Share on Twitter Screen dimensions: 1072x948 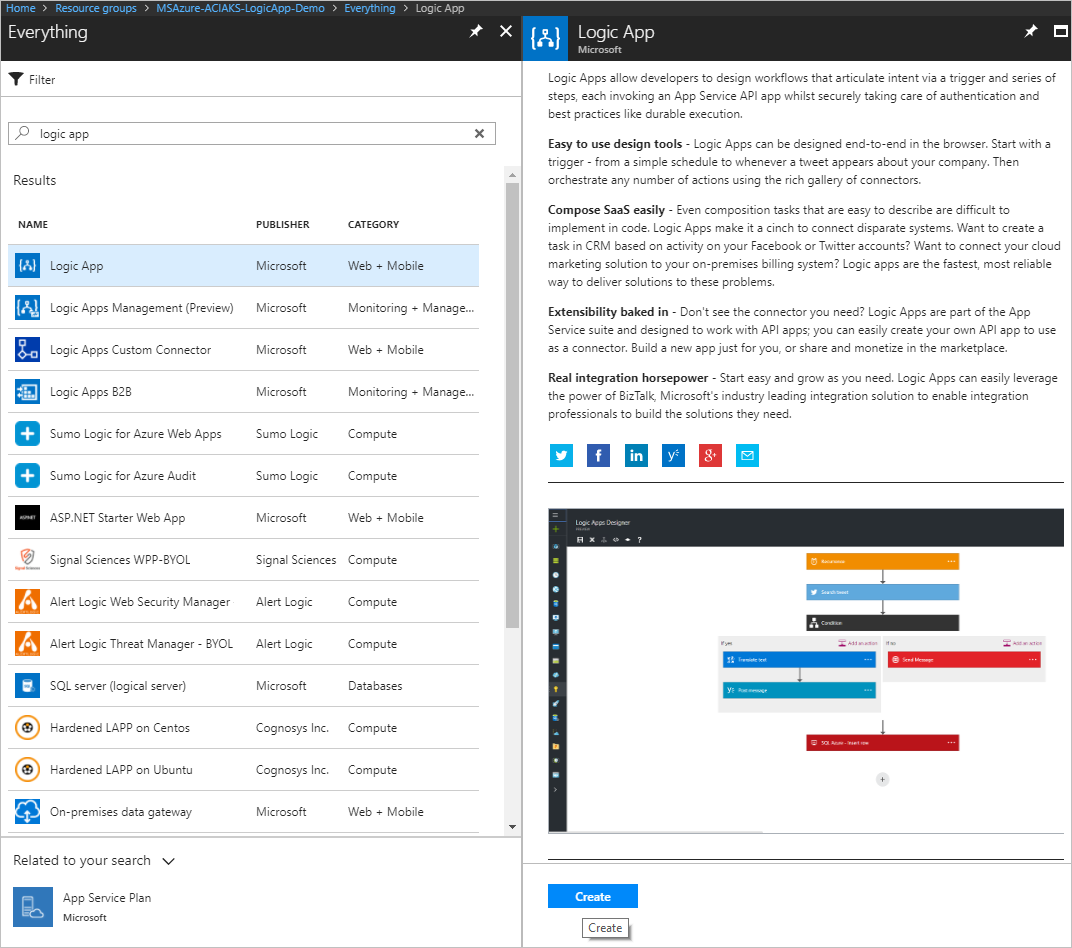click(x=561, y=455)
